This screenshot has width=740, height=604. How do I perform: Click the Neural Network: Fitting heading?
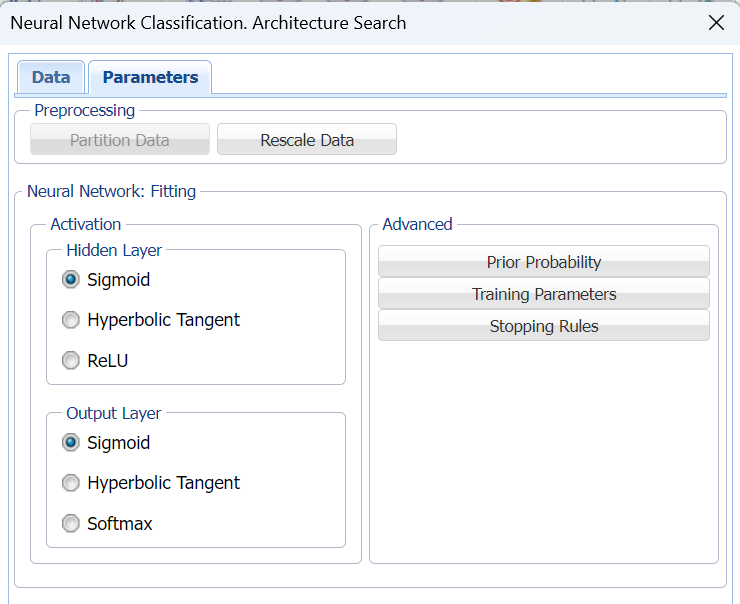click(x=112, y=191)
